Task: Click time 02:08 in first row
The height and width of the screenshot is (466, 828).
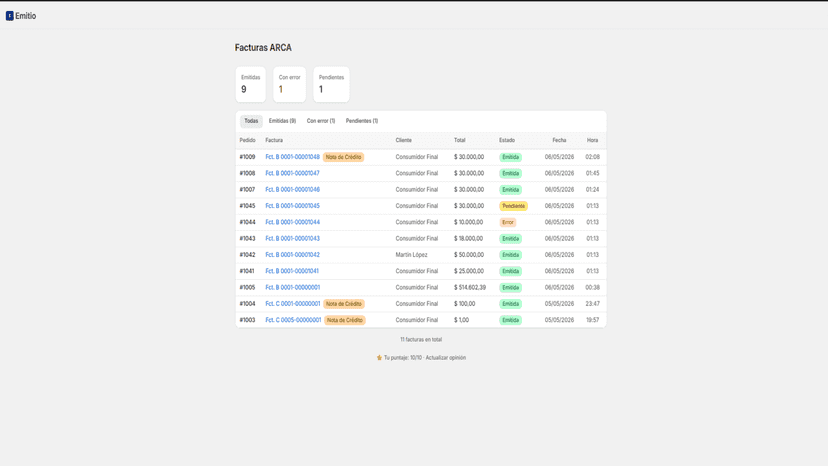Action: [x=592, y=157]
